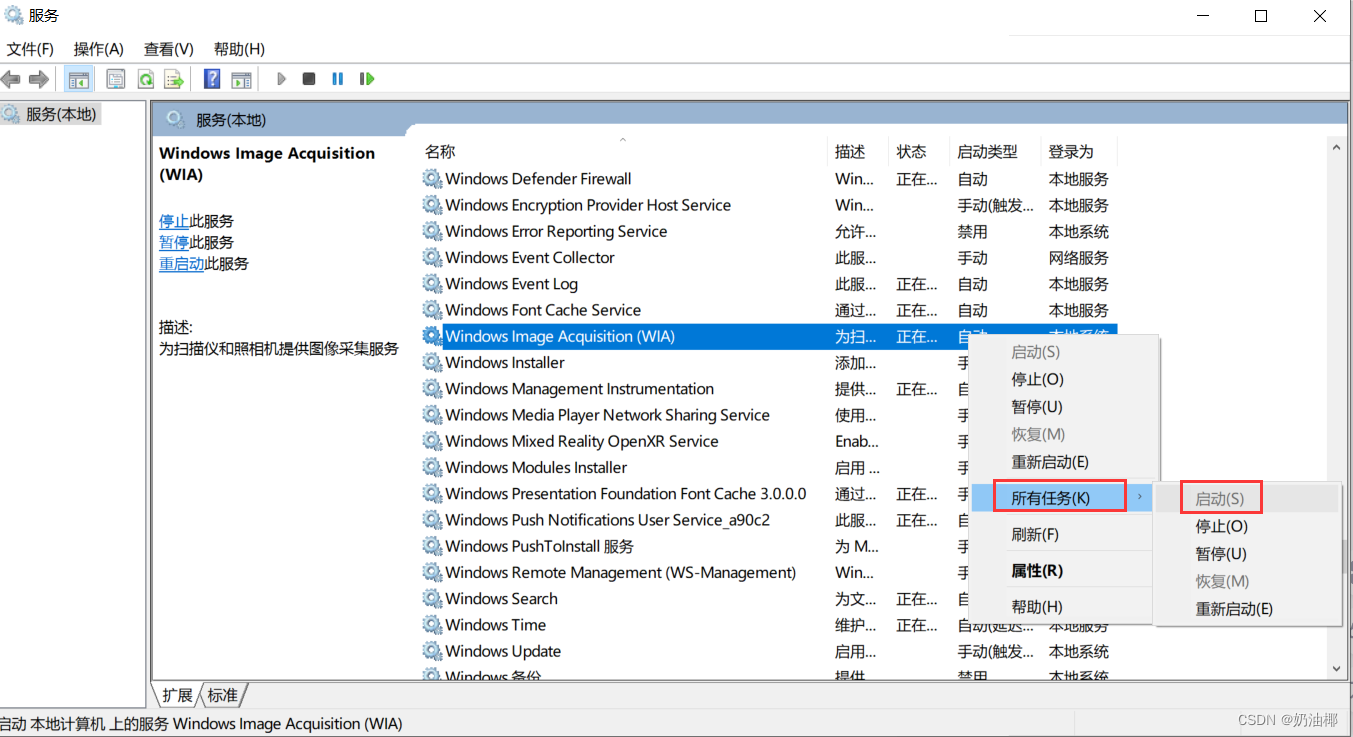Click the scrollbar down arrow of services list
1353x737 pixels.
coord(1336,668)
